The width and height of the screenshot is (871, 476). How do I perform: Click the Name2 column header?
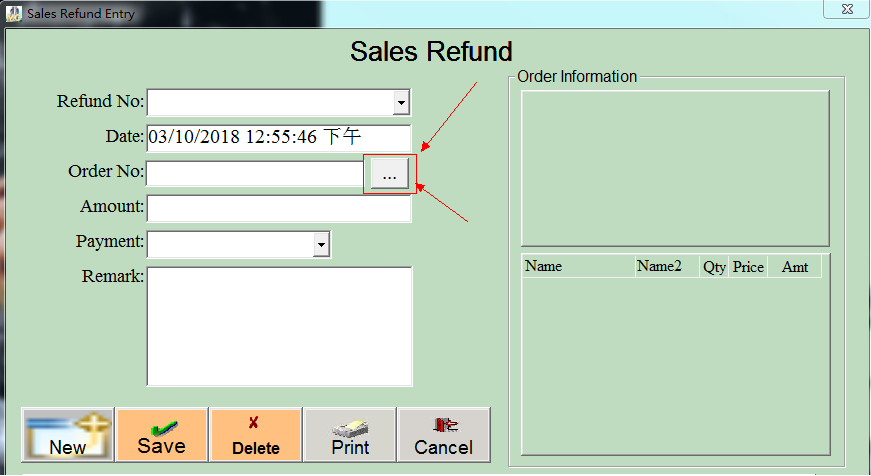666,267
